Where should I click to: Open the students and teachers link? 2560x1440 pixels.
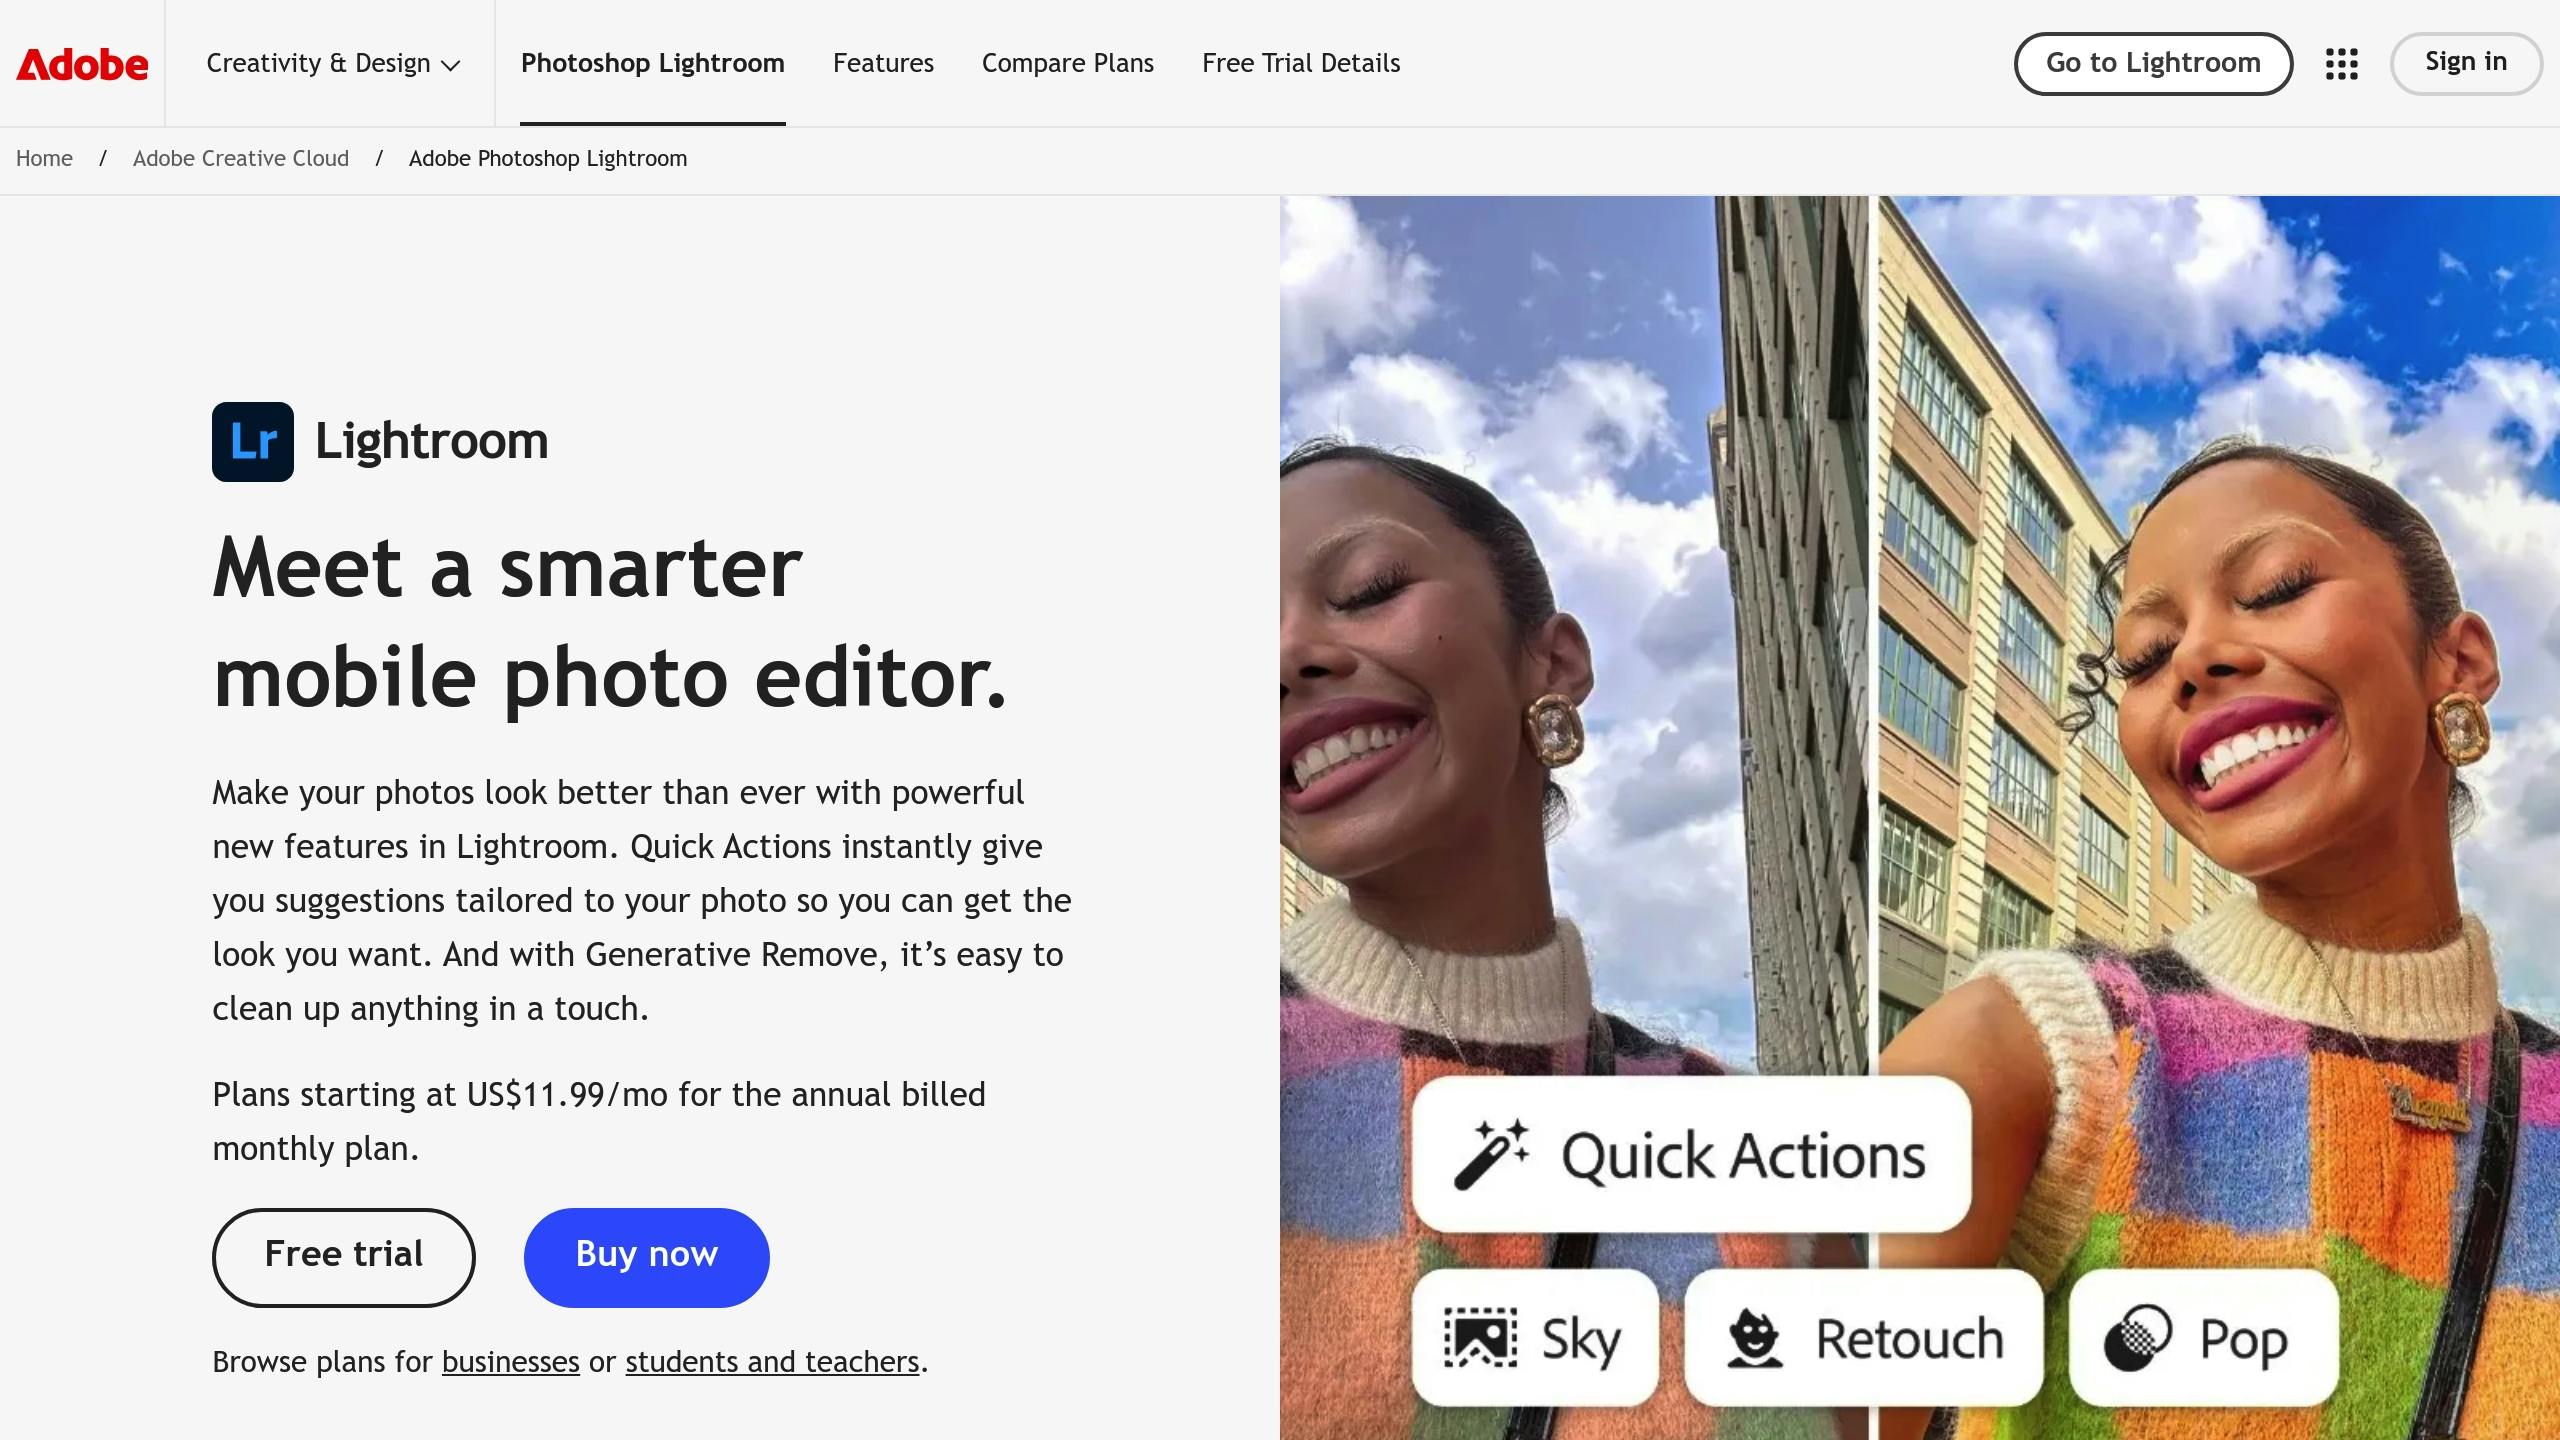click(772, 1362)
